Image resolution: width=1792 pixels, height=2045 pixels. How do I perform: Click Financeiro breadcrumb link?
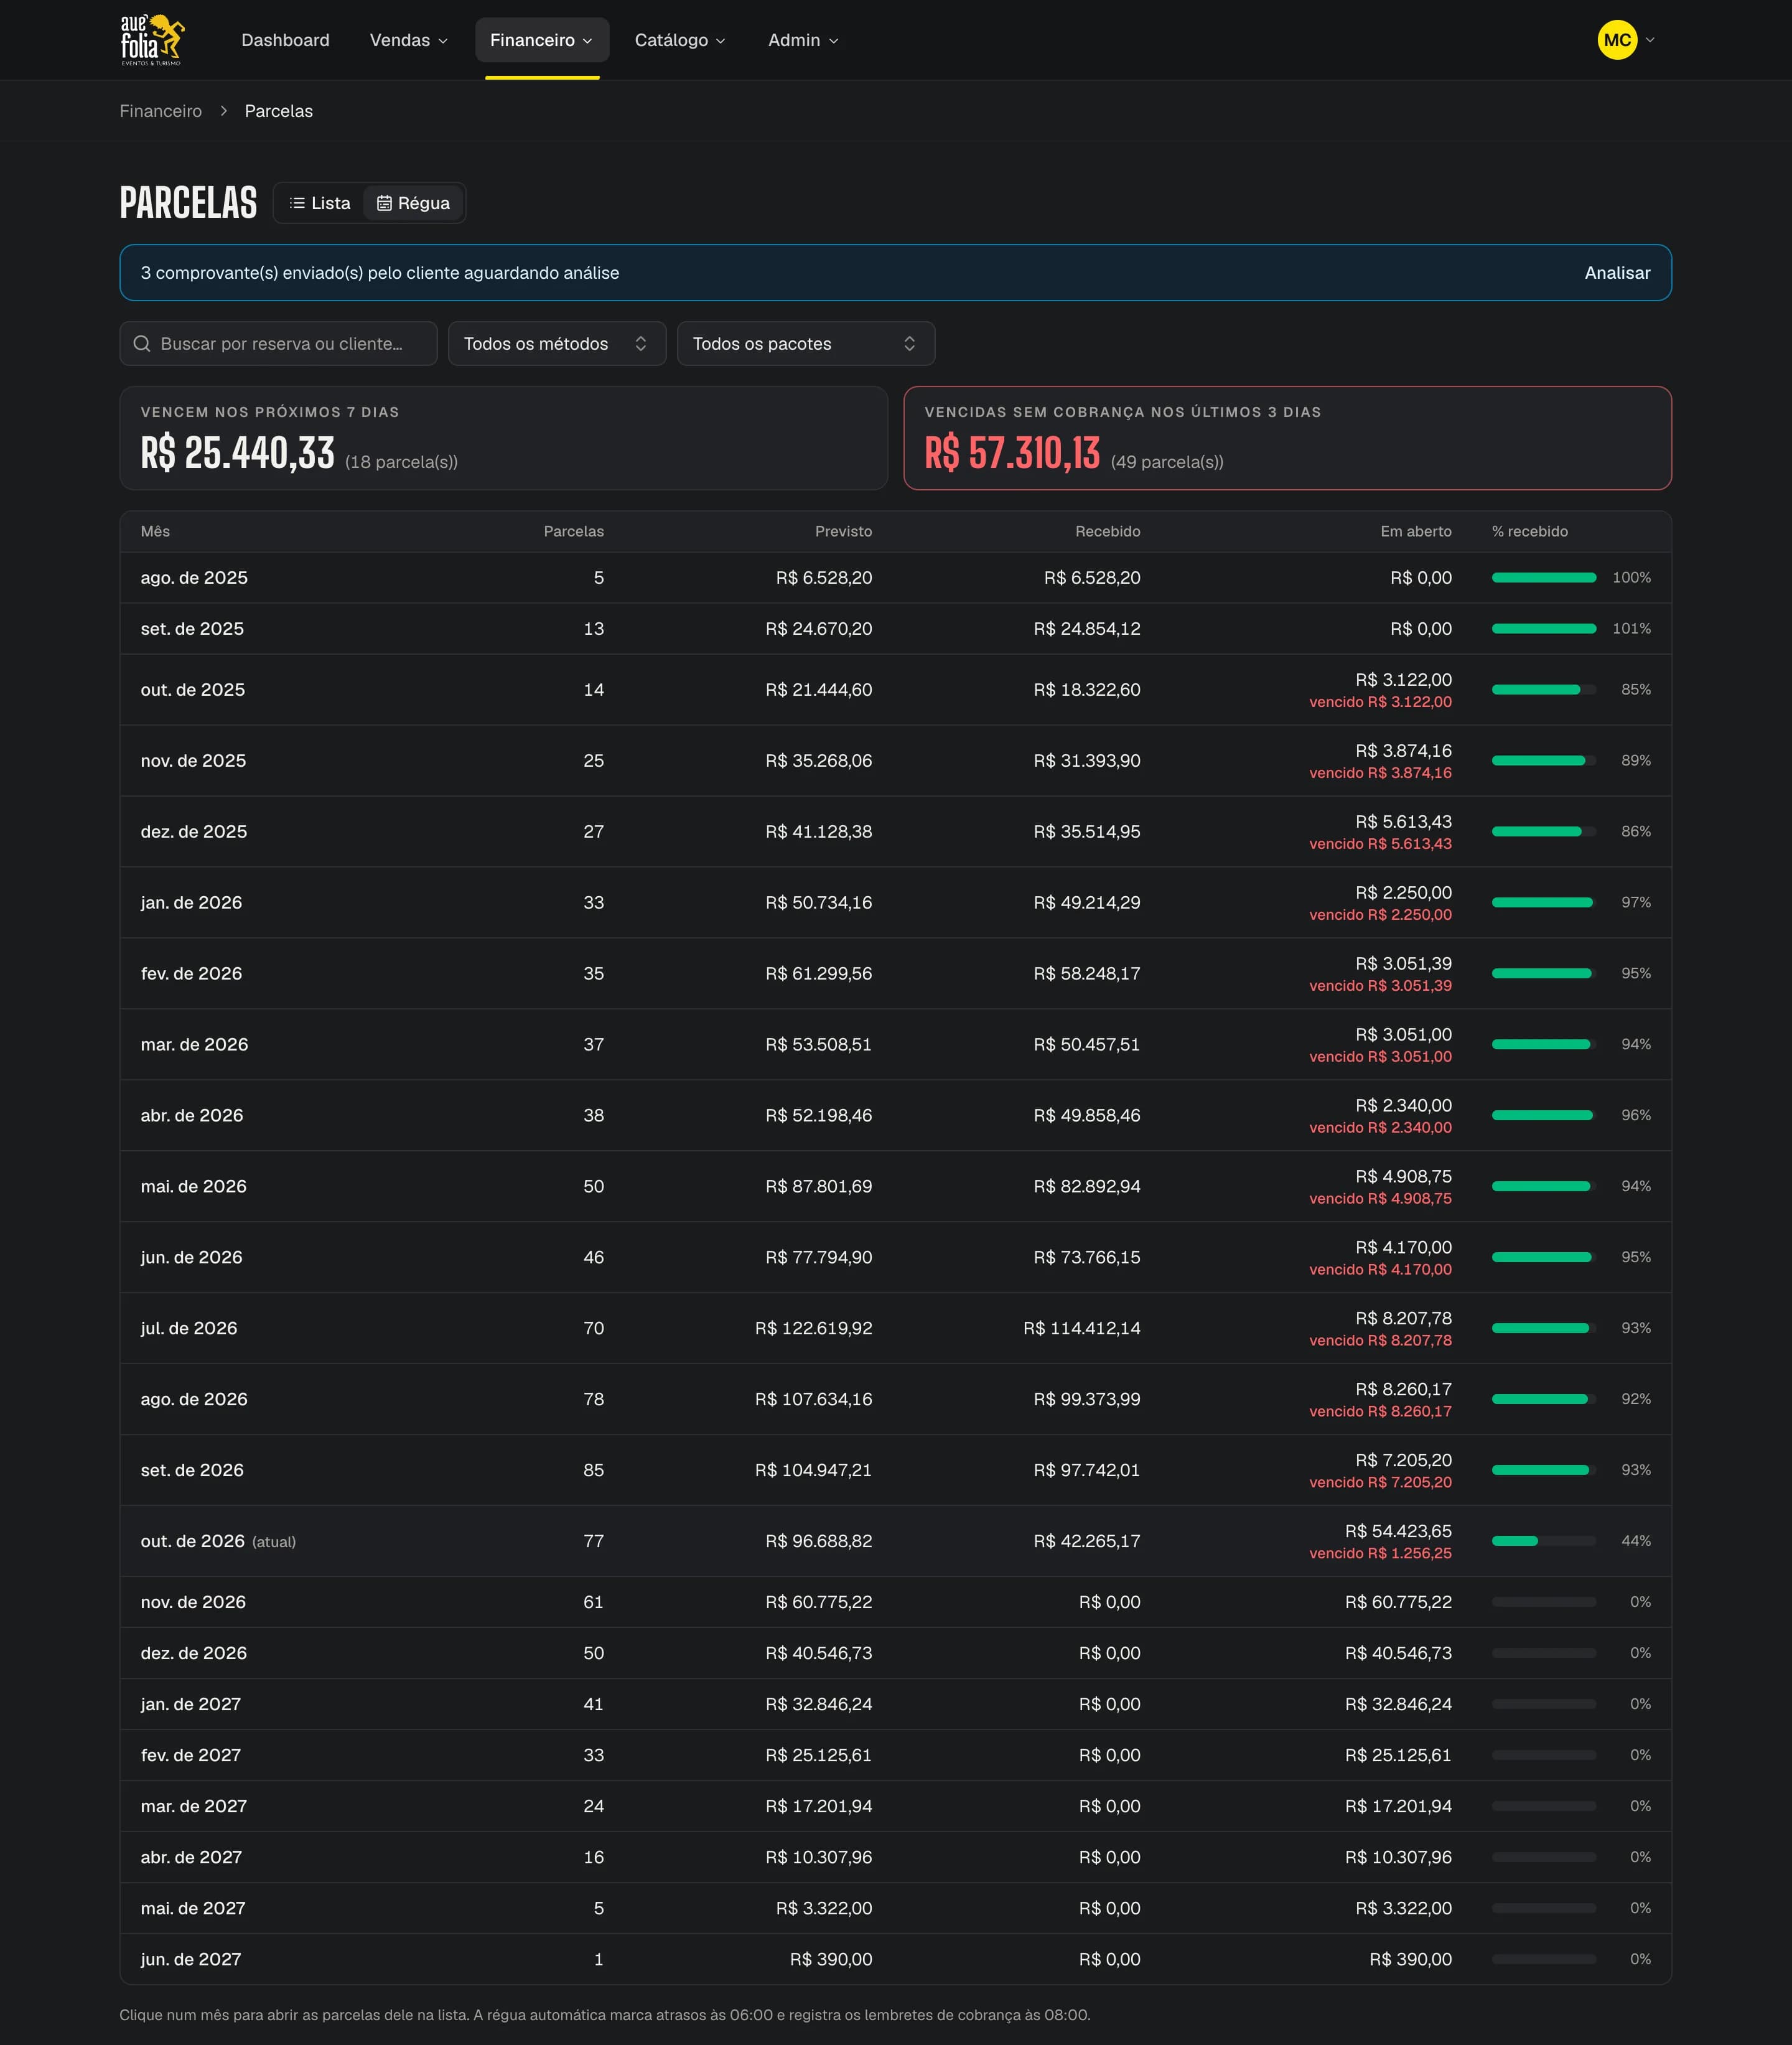[161, 111]
